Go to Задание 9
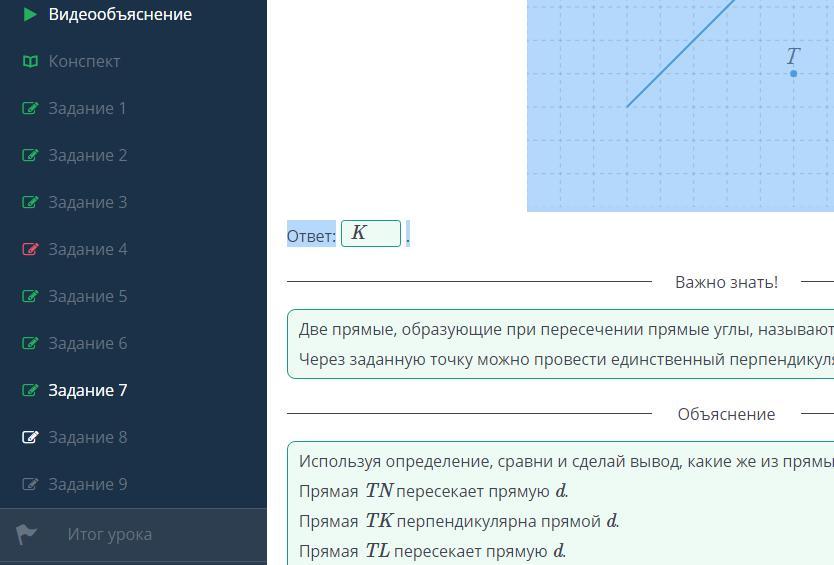The width and height of the screenshot is (834, 565). pyautogui.click(x=88, y=484)
